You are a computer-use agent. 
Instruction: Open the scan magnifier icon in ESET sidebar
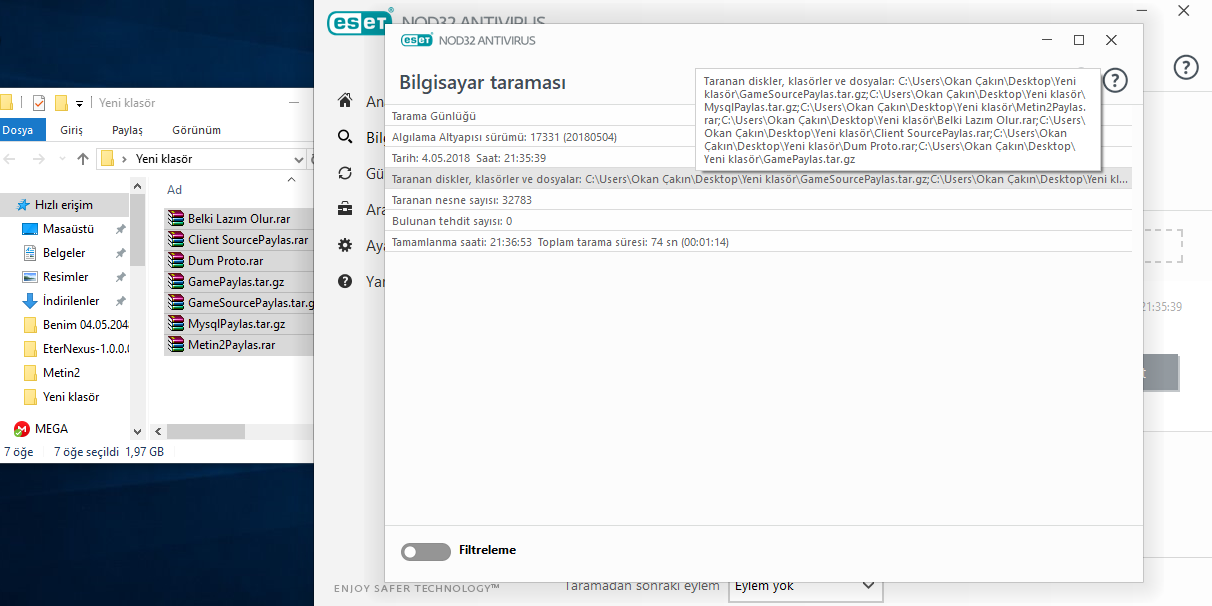coord(345,137)
